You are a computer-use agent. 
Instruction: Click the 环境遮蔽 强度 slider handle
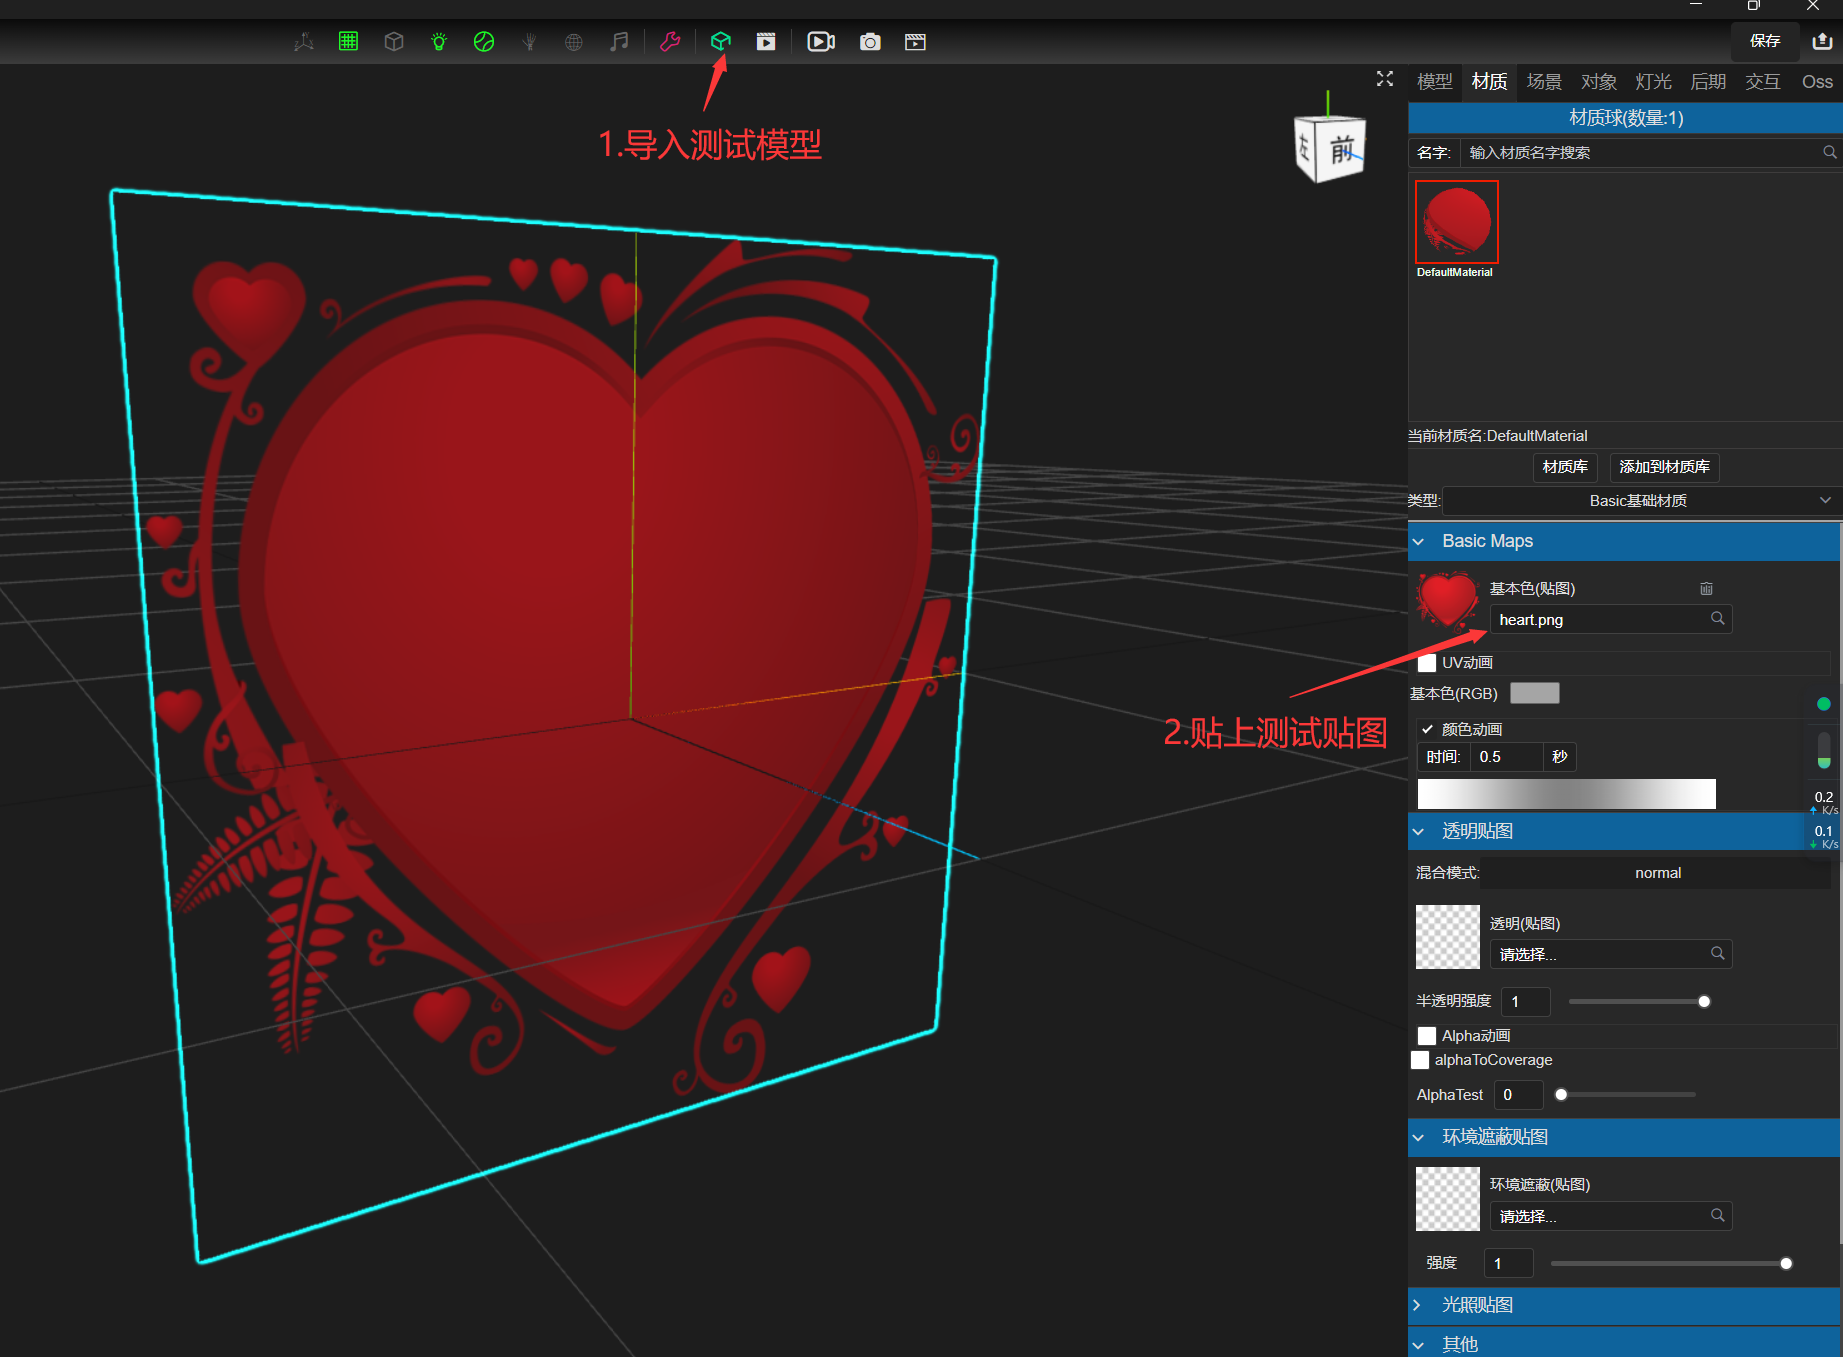(x=1786, y=1264)
